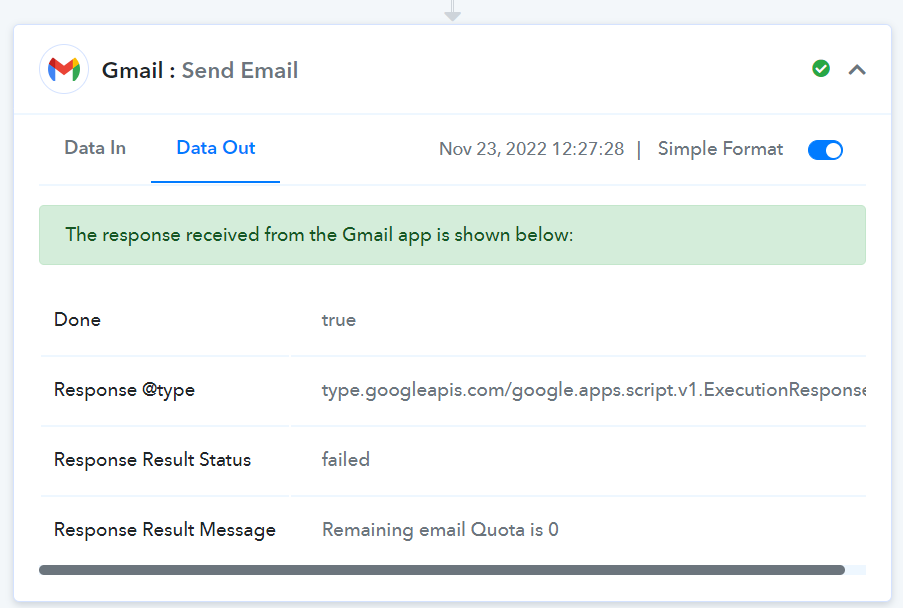This screenshot has height=608, width=903.
Task: Click the green success checkmark icon
Action: [x=821, y=69]
